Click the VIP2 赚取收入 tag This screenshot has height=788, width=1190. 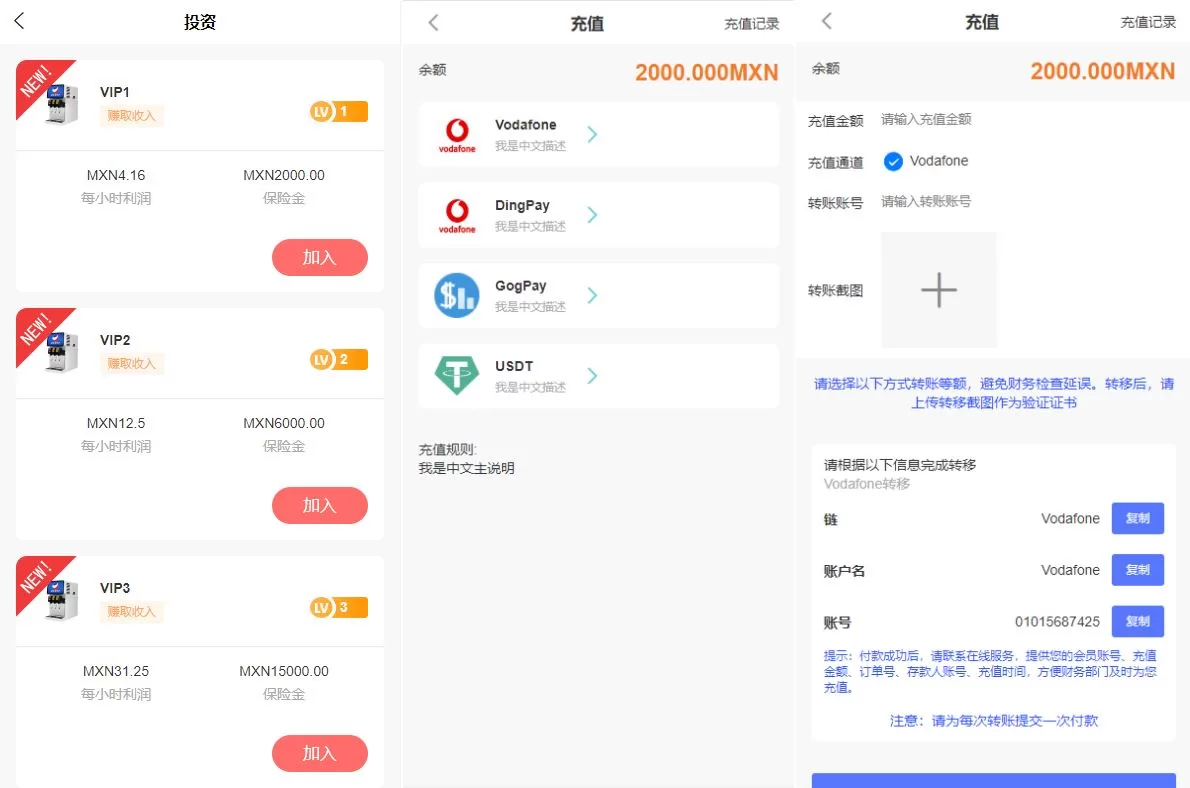[131, 364]
